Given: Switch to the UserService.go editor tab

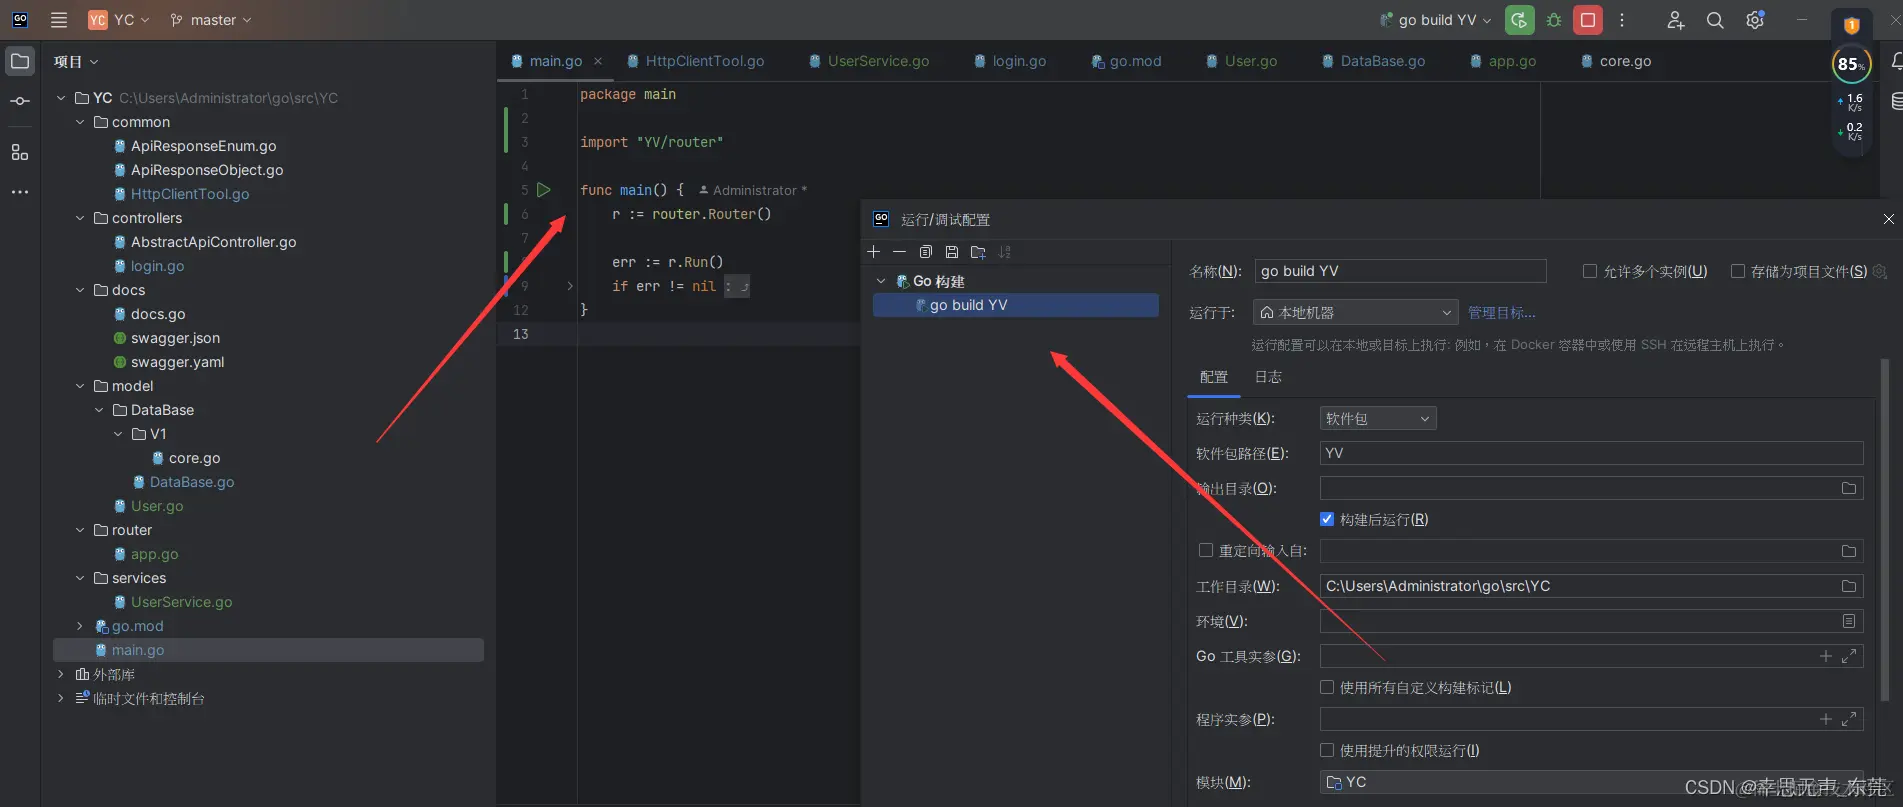Looking at the screenshot, I should pos(869,61).
